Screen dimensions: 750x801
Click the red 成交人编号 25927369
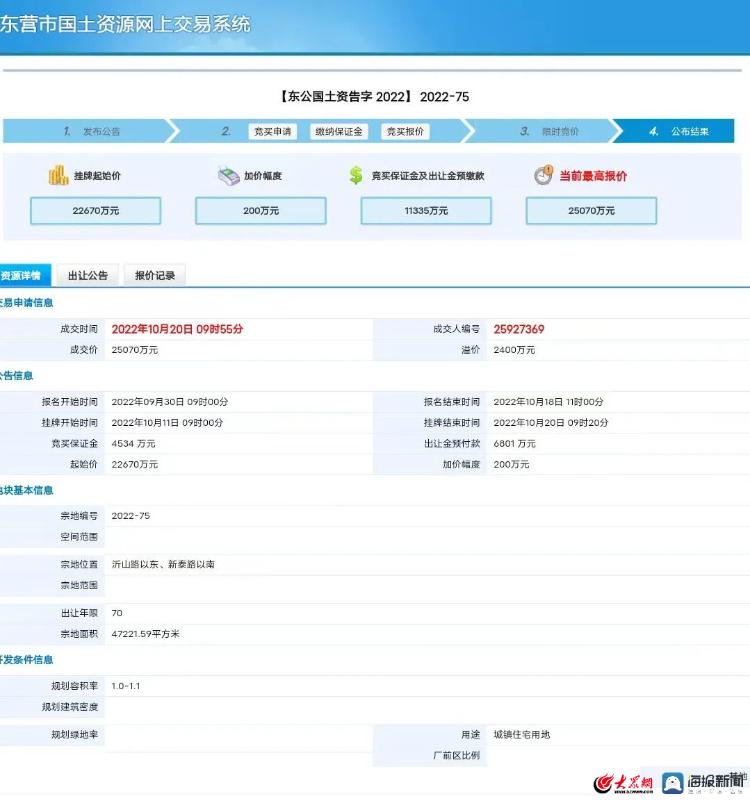(x=518, y=329)
